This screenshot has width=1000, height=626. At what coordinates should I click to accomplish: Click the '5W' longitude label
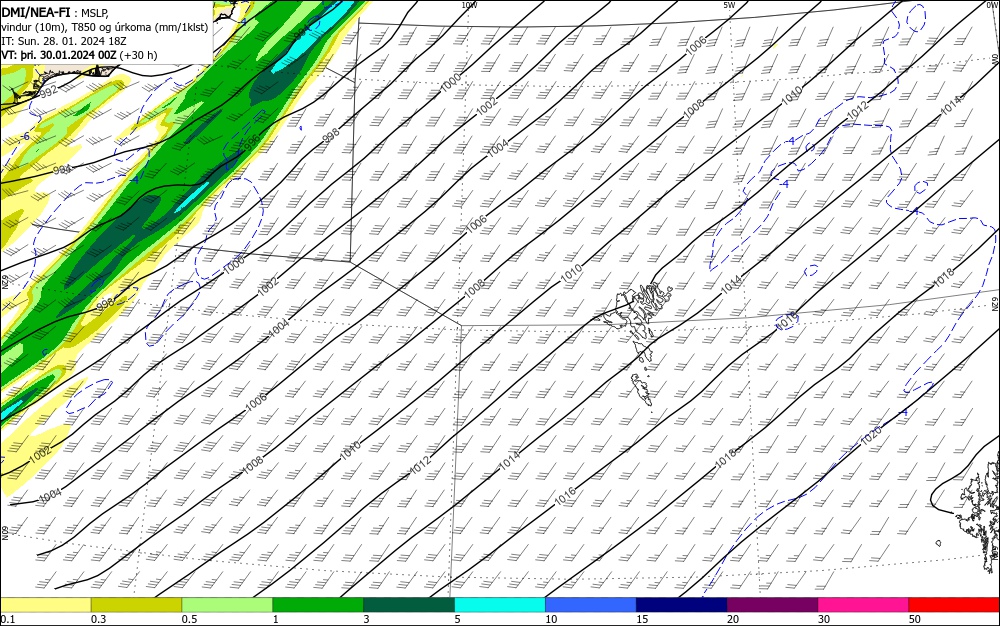[x=729, y=5]
